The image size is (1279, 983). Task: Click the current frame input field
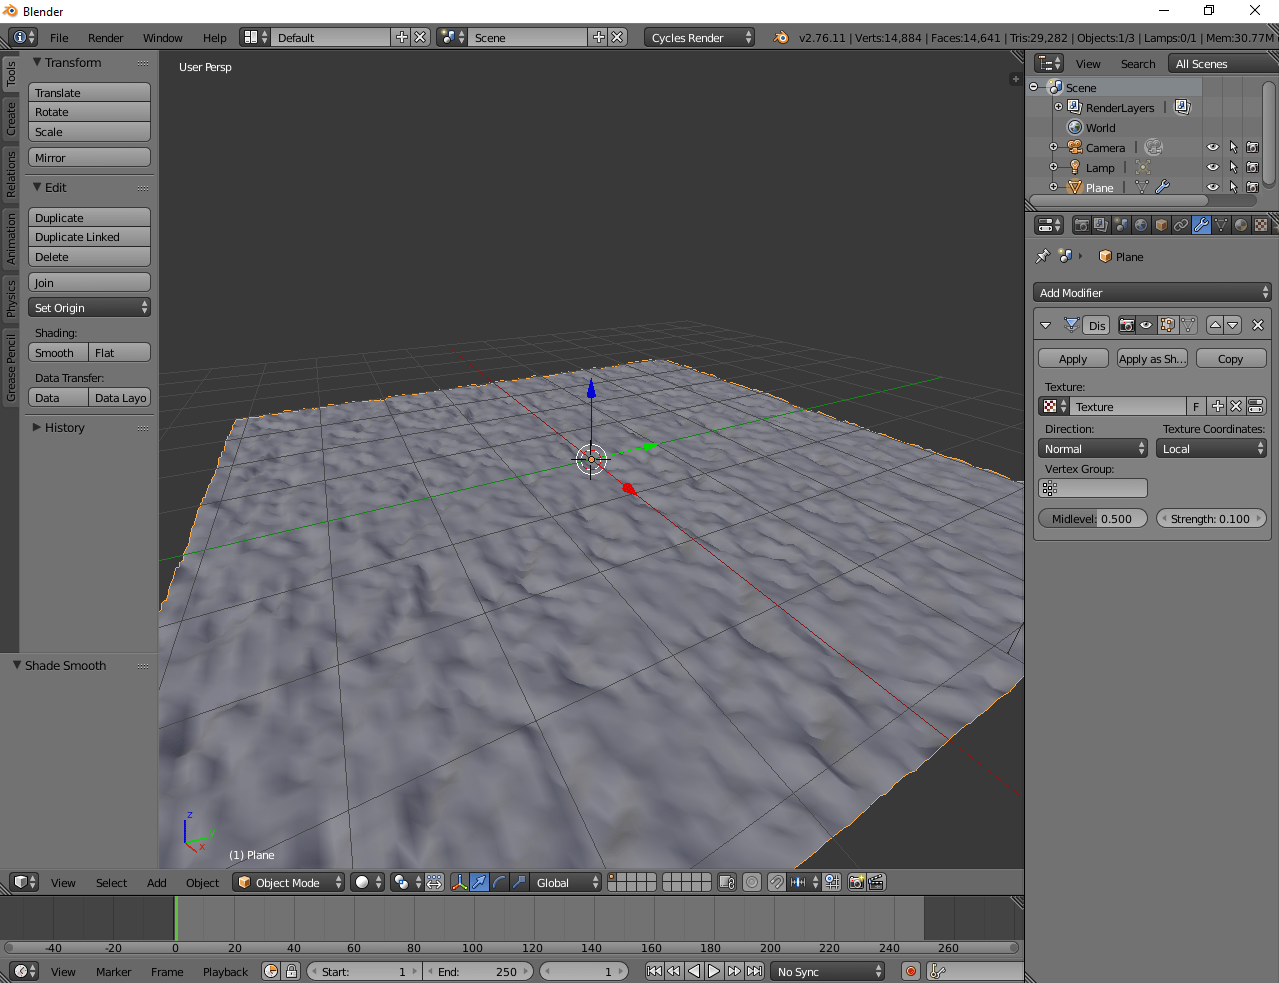click(x=583, y=970)
